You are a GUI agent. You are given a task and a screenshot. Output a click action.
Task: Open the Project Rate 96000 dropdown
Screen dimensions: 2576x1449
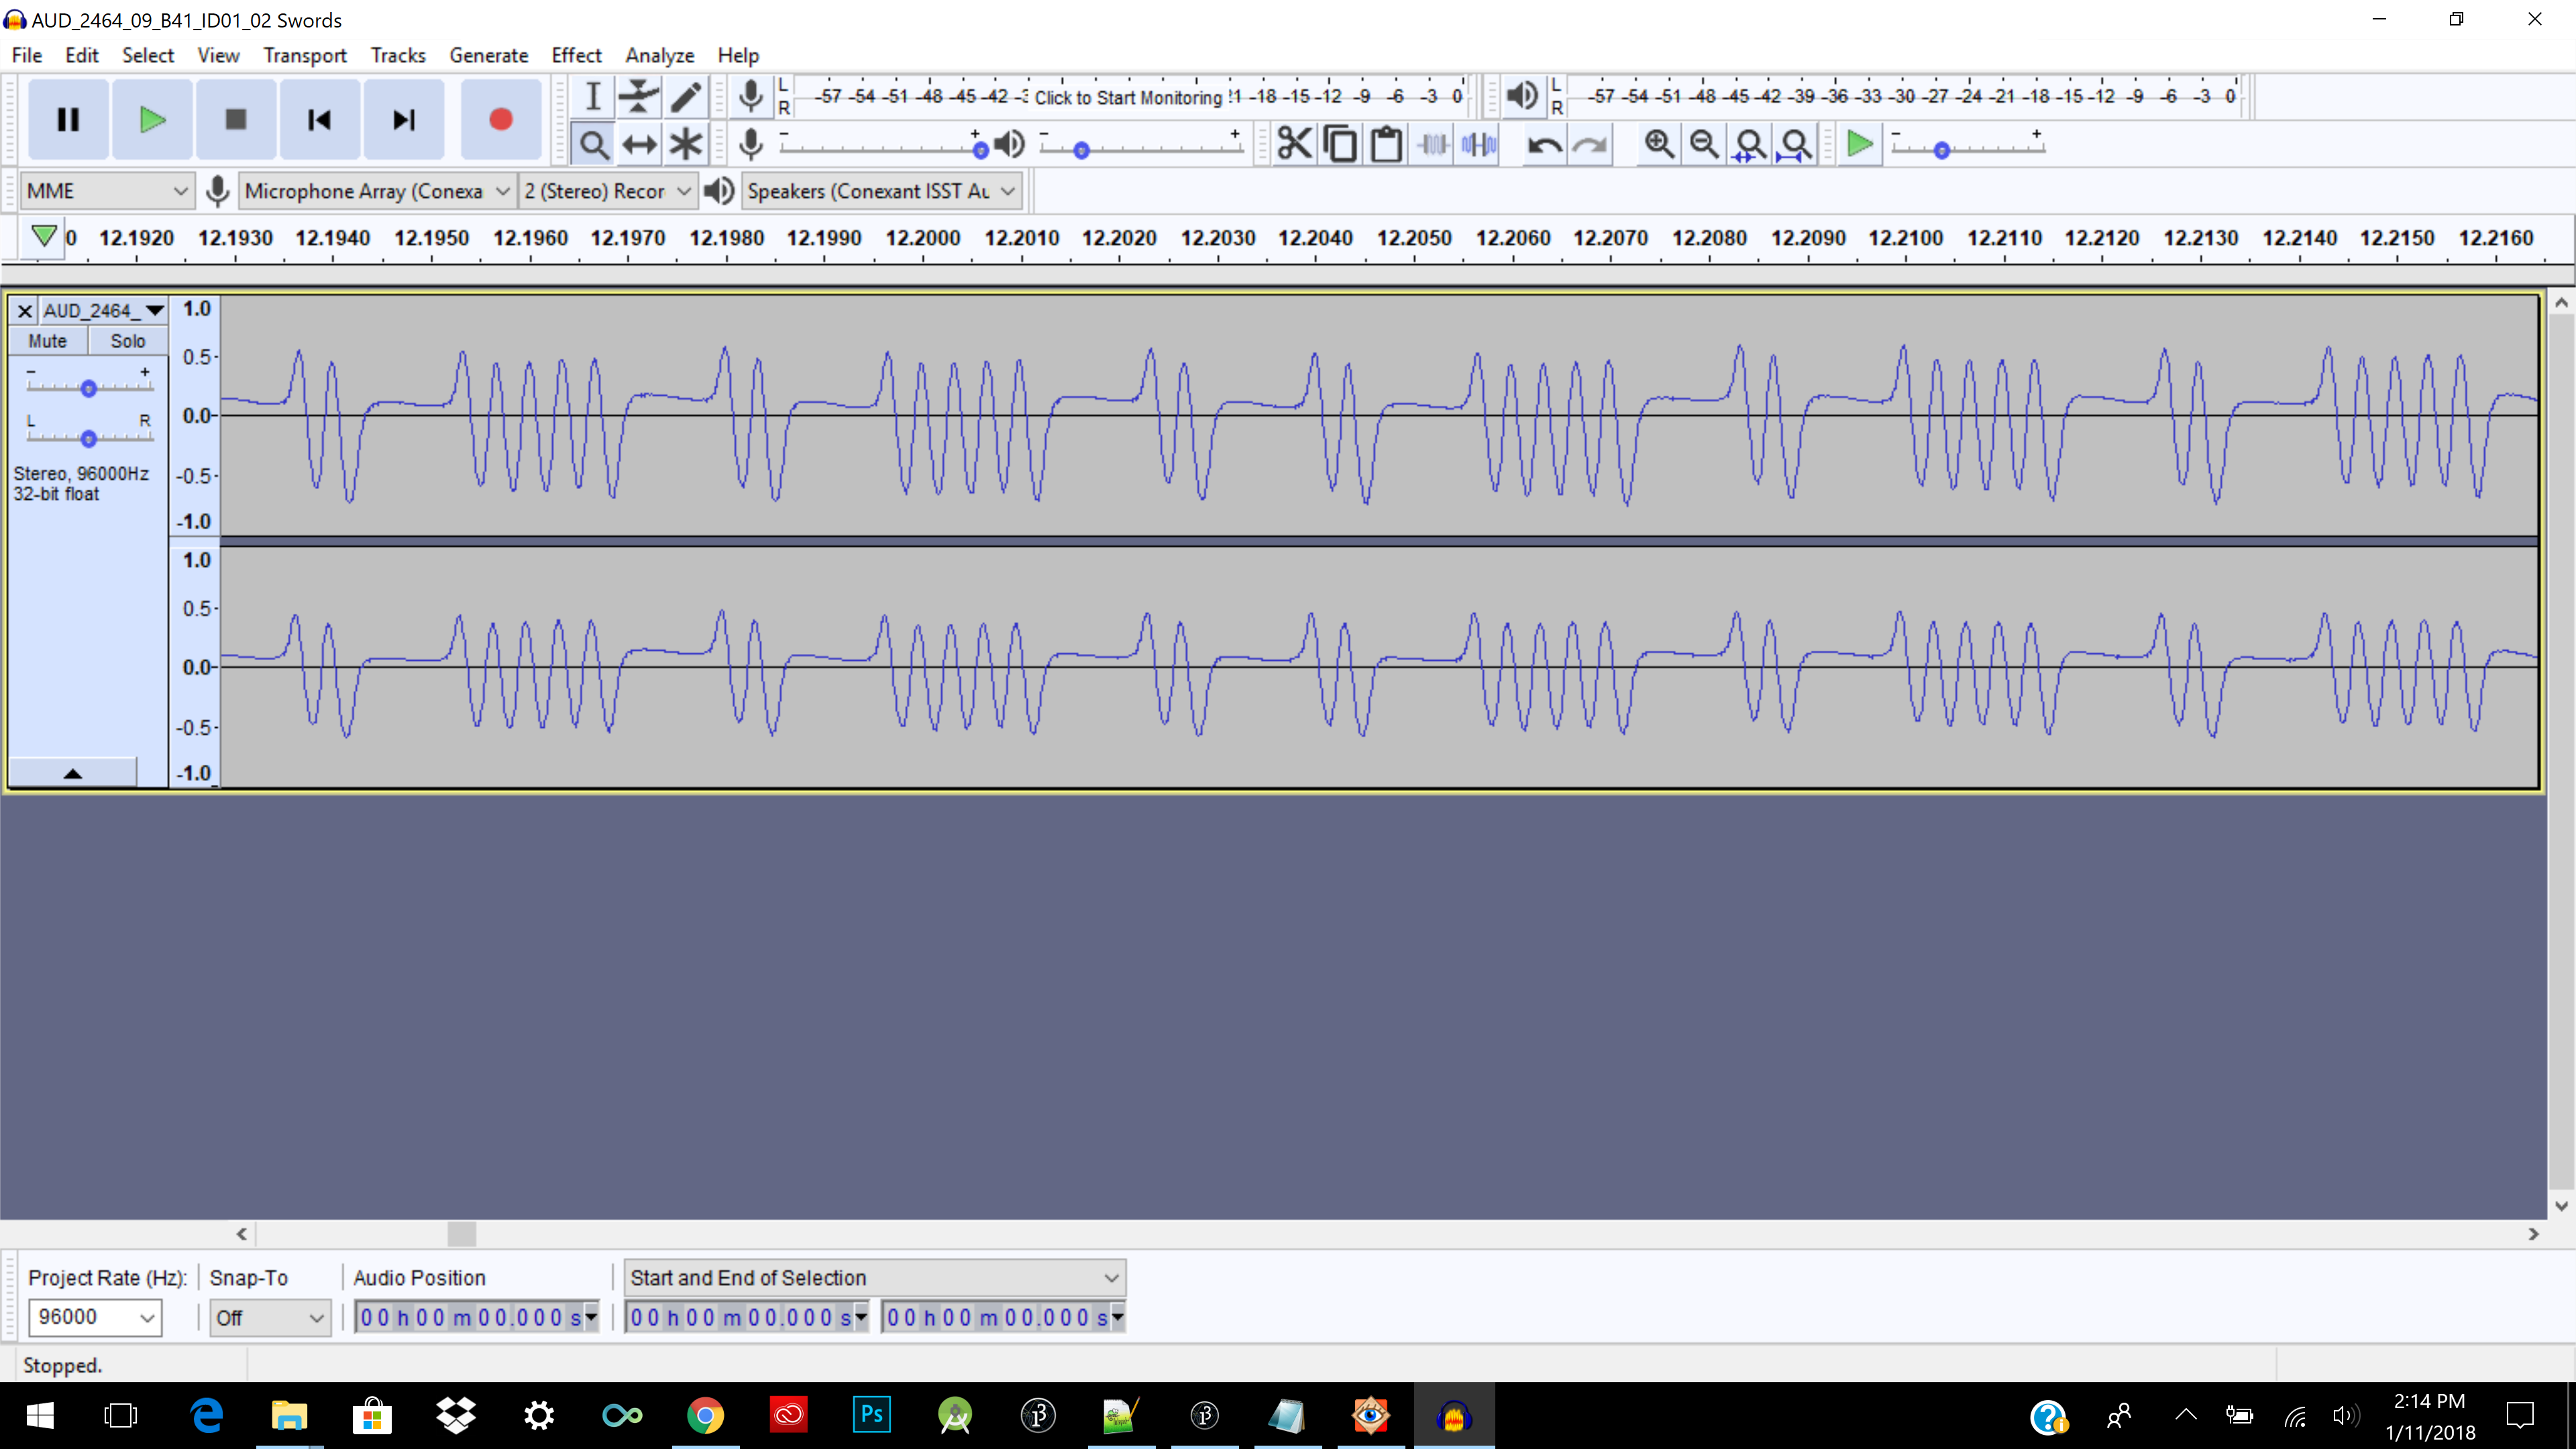[147, 1318]
